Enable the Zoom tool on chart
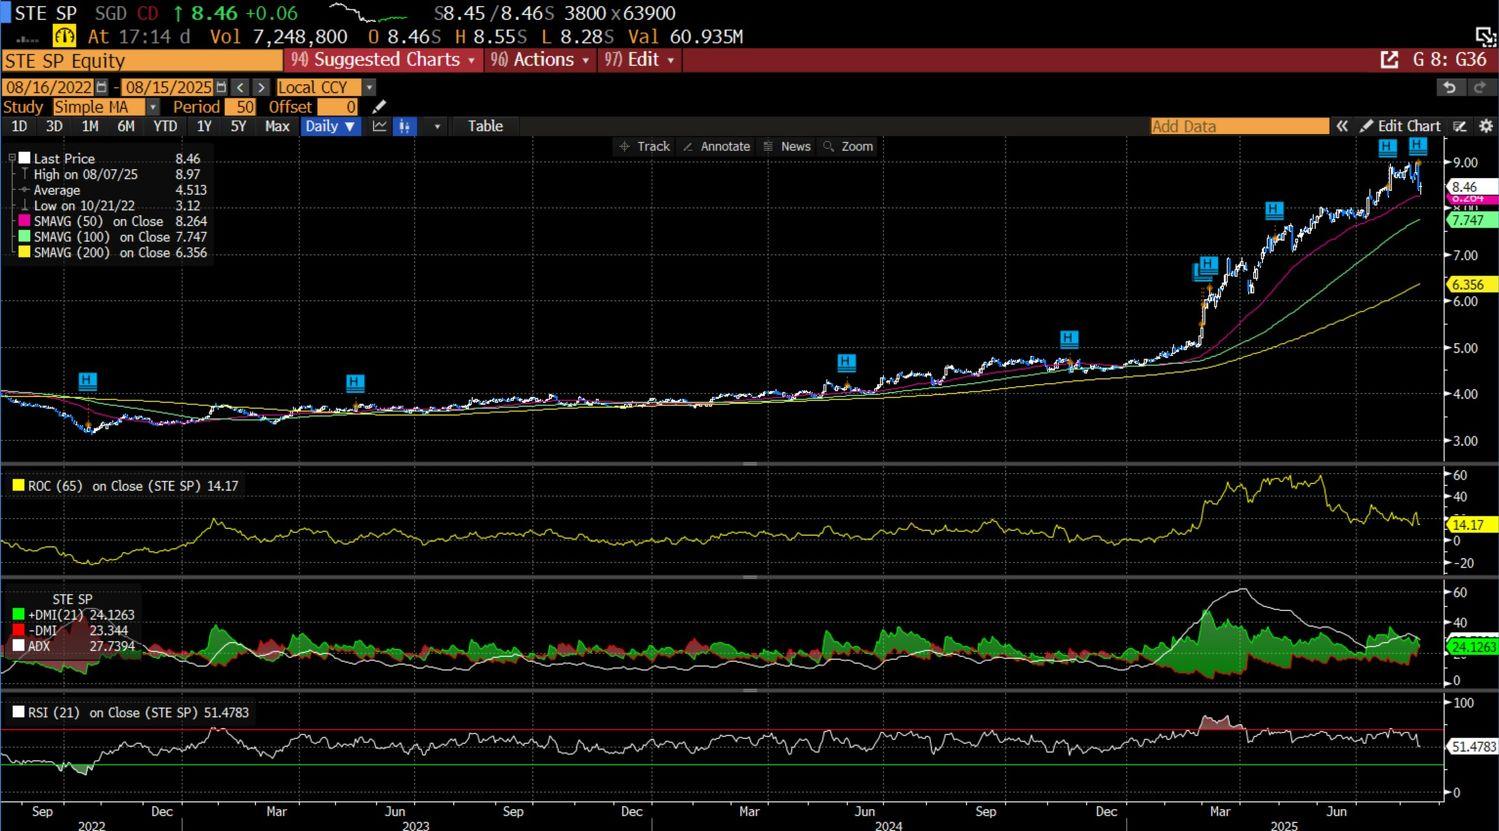This screenshot has height=831, width=1499. pyautogui.click(x=847, y=146)
